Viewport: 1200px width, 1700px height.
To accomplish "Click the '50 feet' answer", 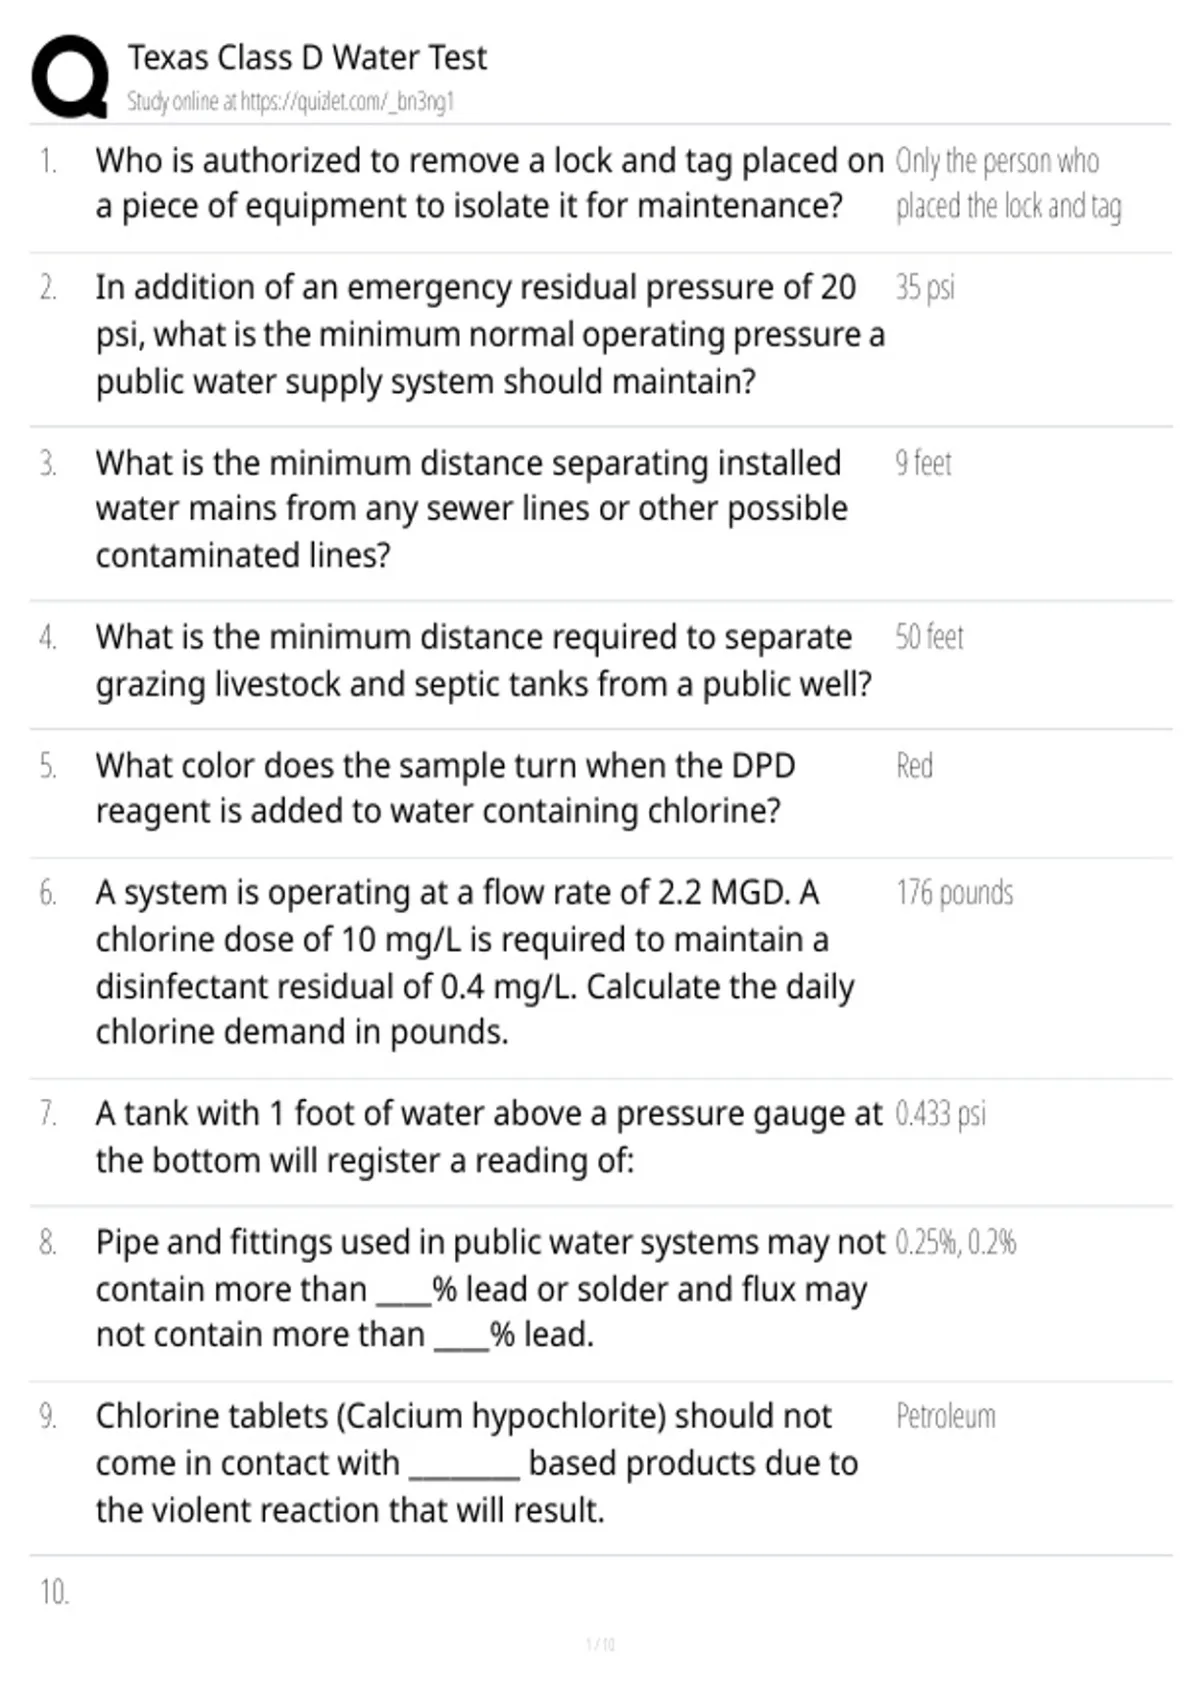I will tap(929, 637).
